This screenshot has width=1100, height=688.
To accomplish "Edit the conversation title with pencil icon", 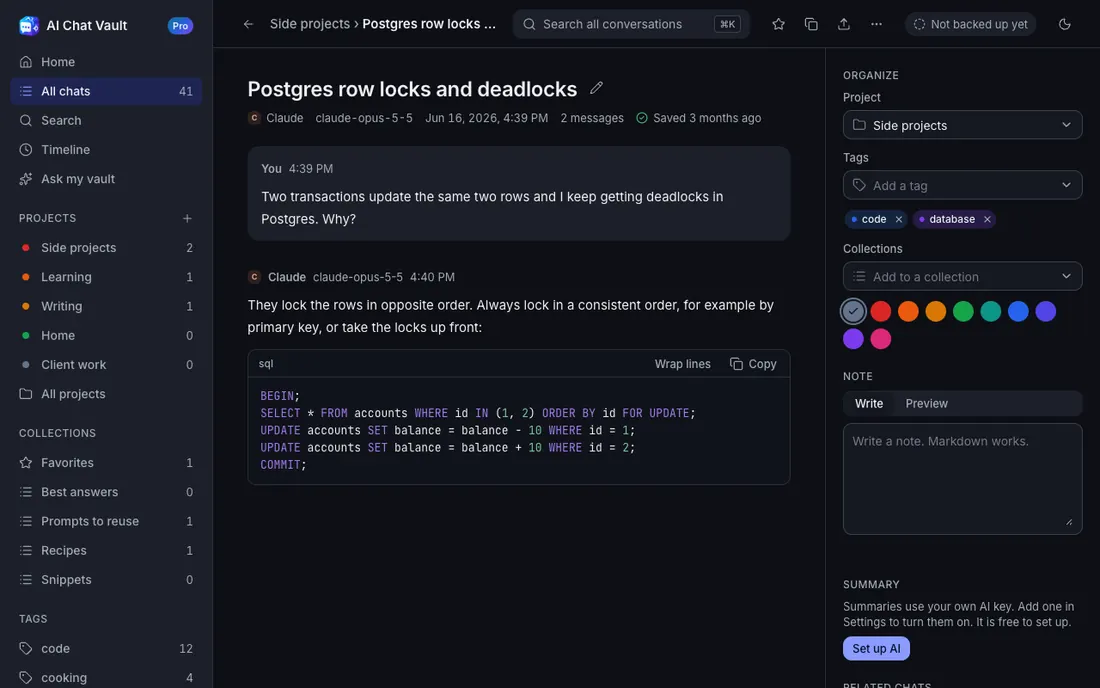I will point(596,88).
